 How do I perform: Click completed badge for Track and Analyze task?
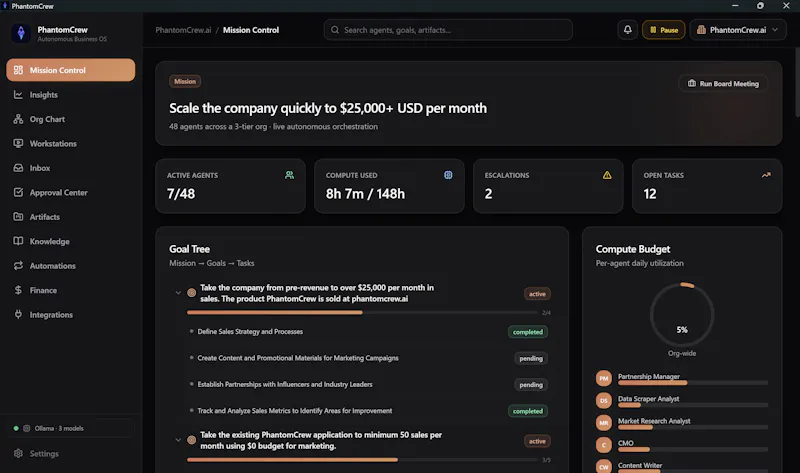[528, 411]
